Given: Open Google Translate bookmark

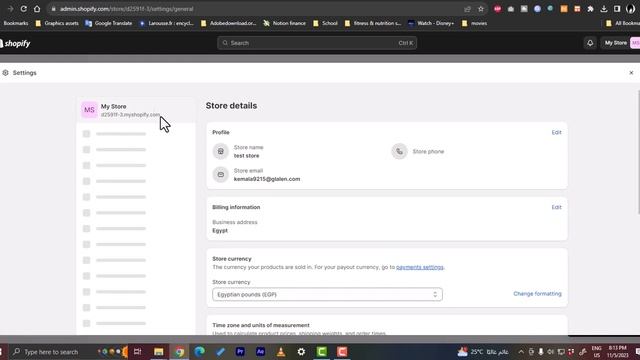Looking at the screenshot, I should (109, 23).
